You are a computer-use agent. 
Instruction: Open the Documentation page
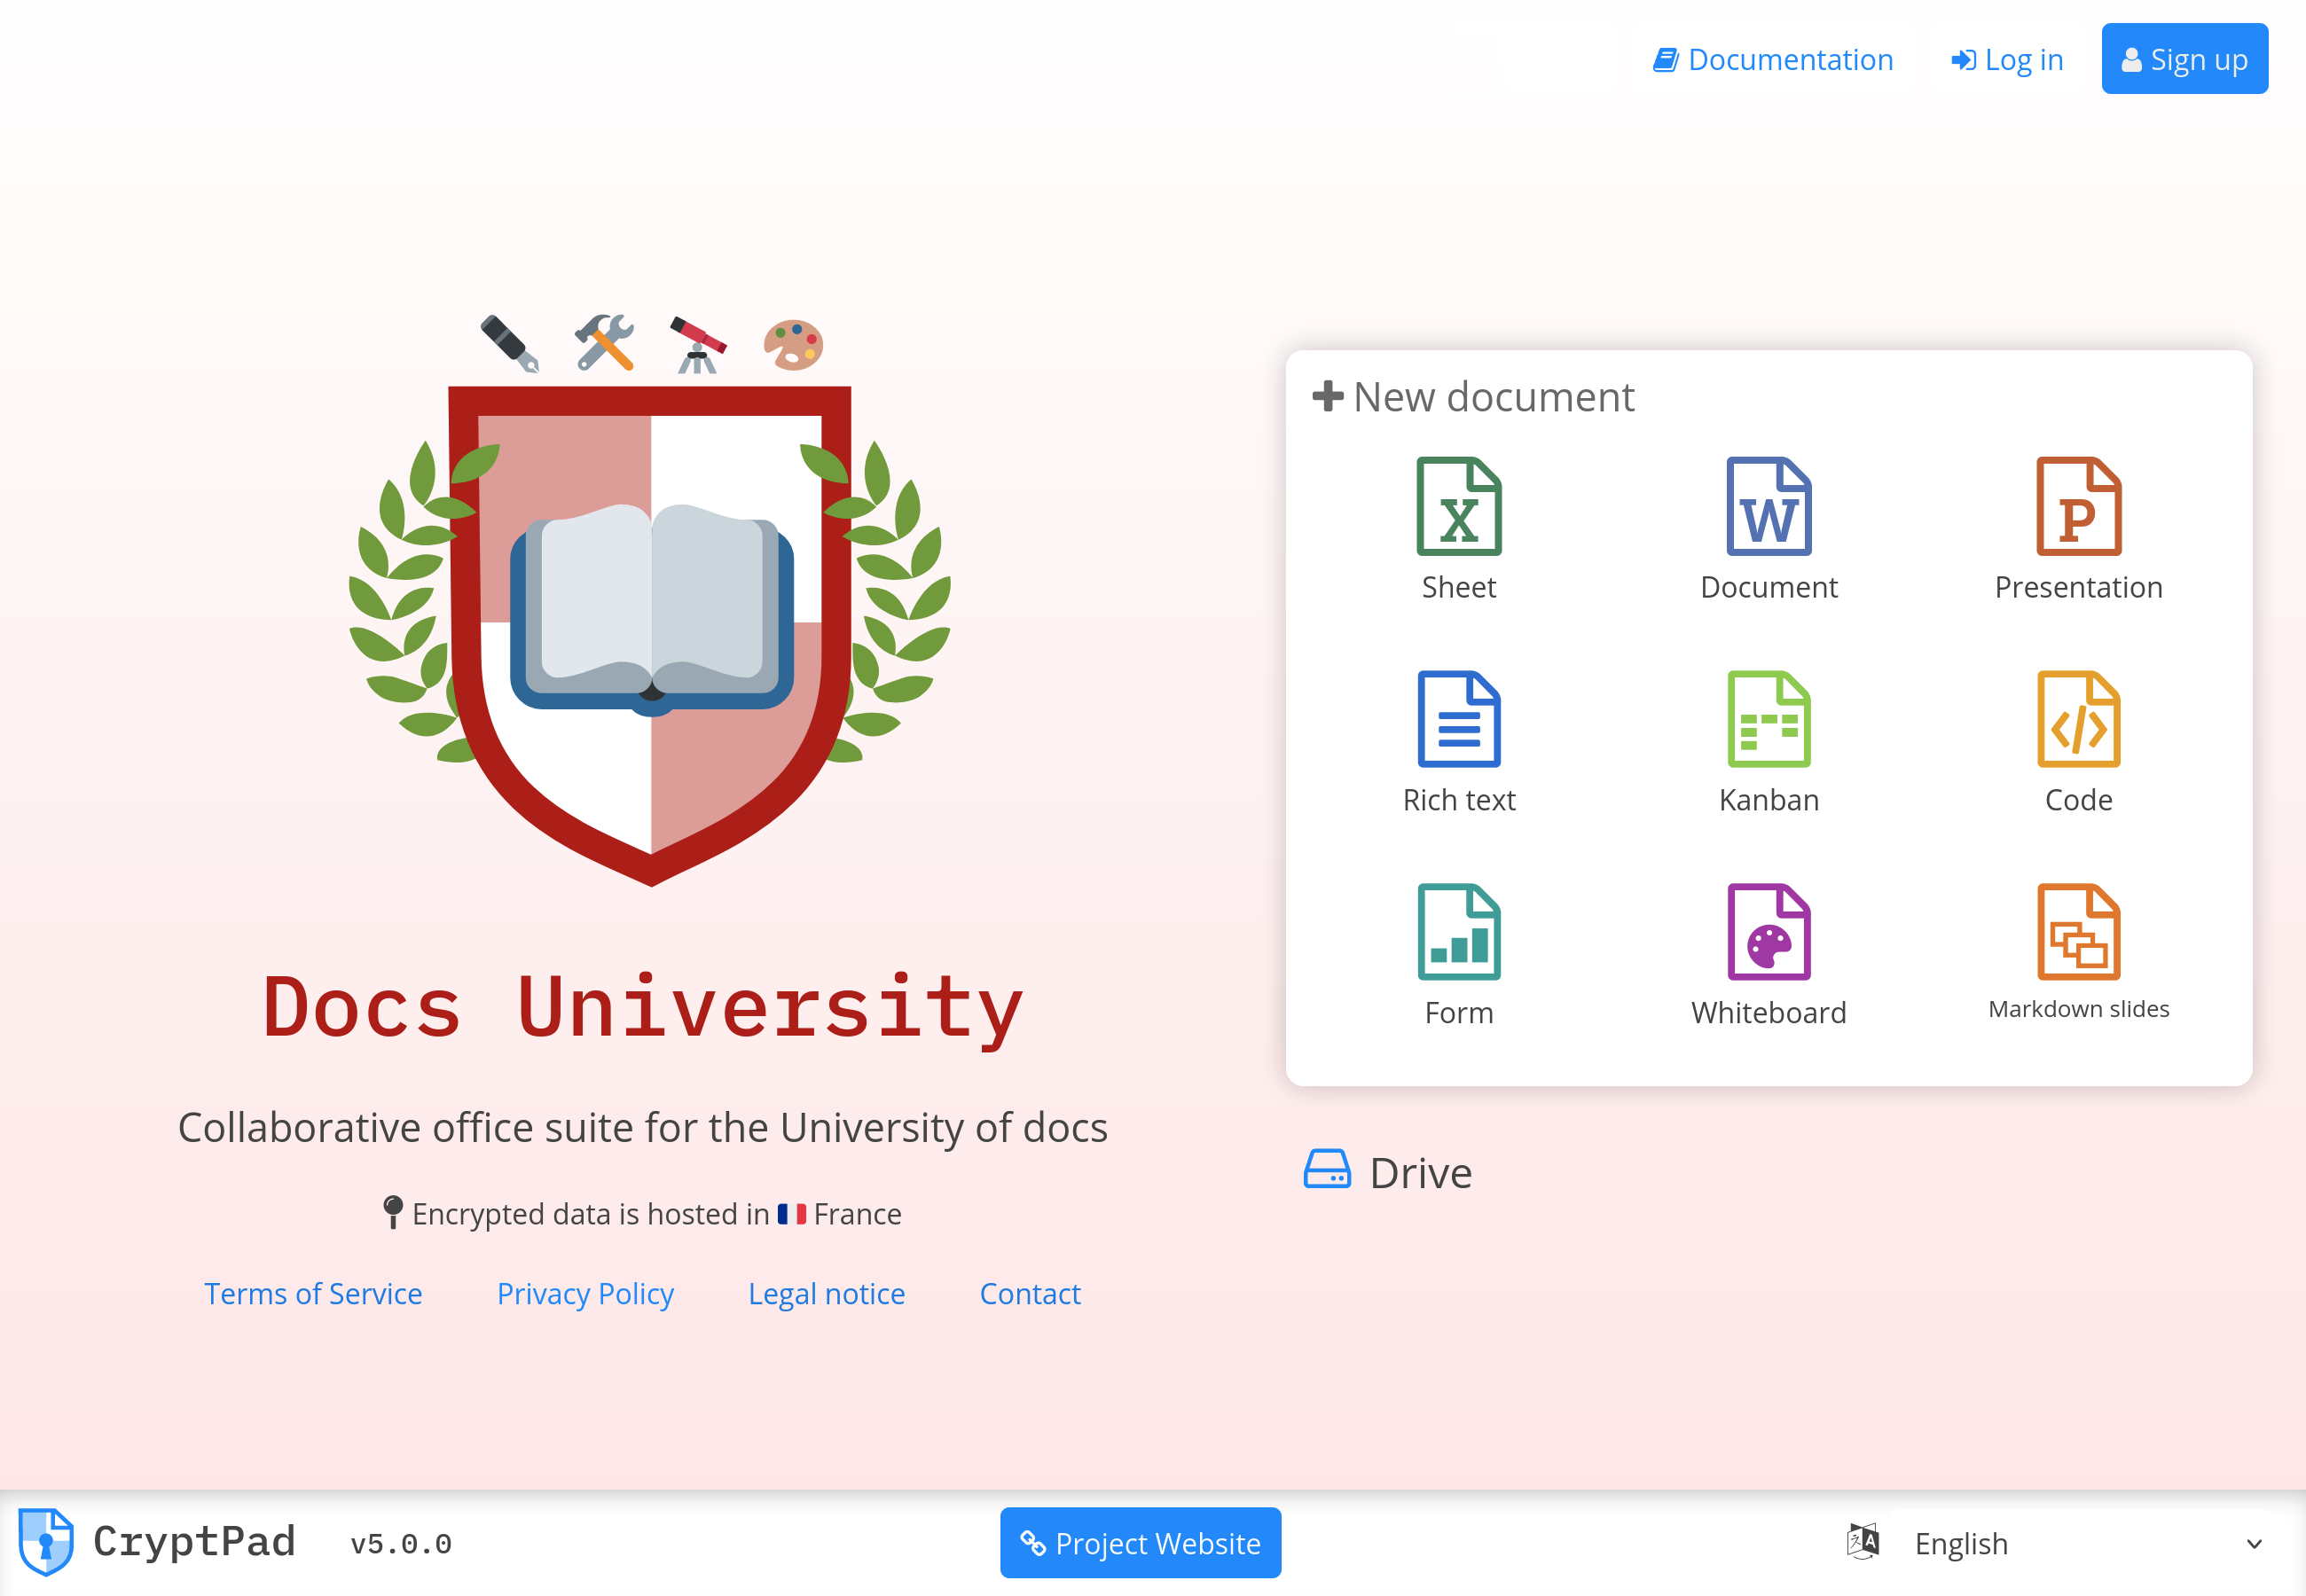pos(1773,59)
